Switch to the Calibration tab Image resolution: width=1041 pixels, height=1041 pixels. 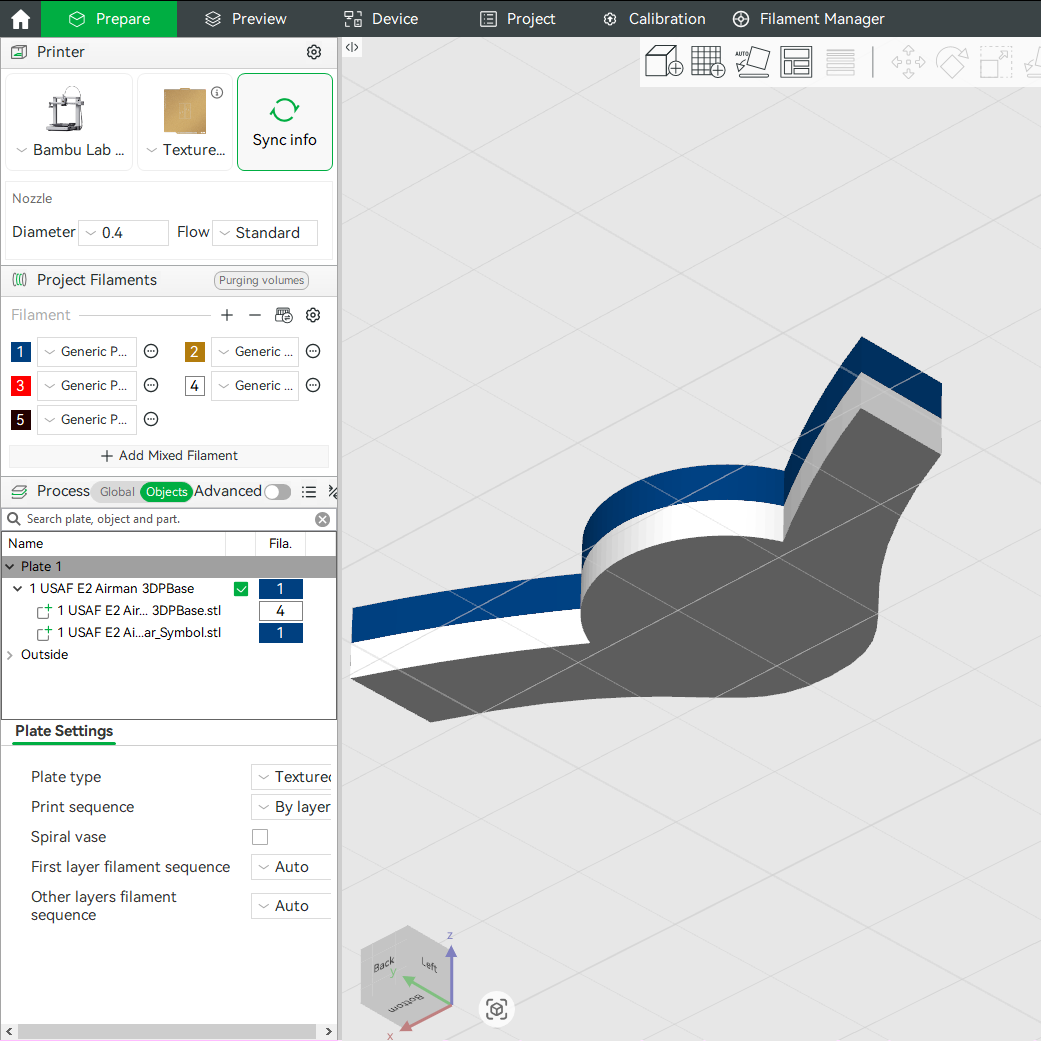click(x=654, y=19)
